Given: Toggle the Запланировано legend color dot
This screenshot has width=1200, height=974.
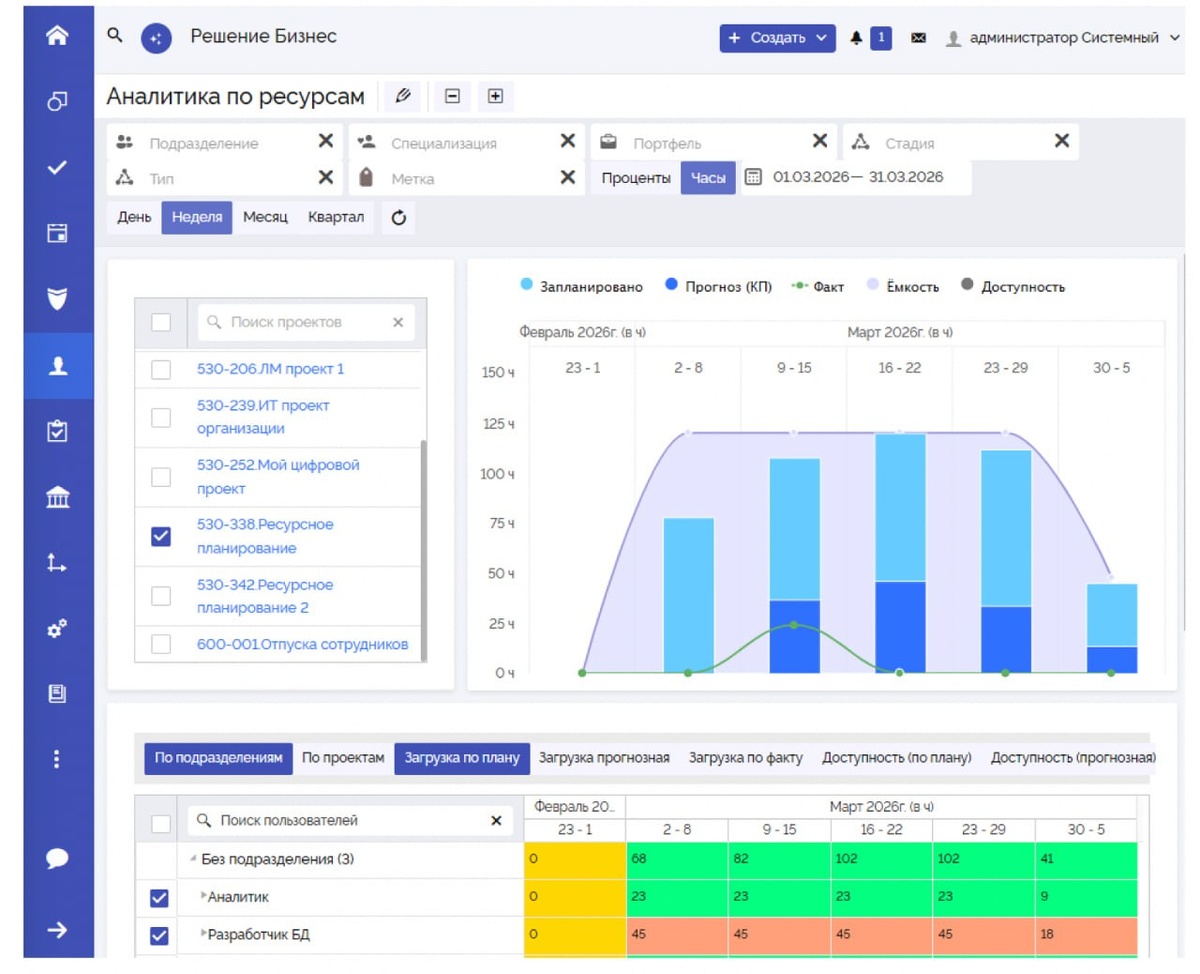Looking at the screenshot, I should click(527, 285).
